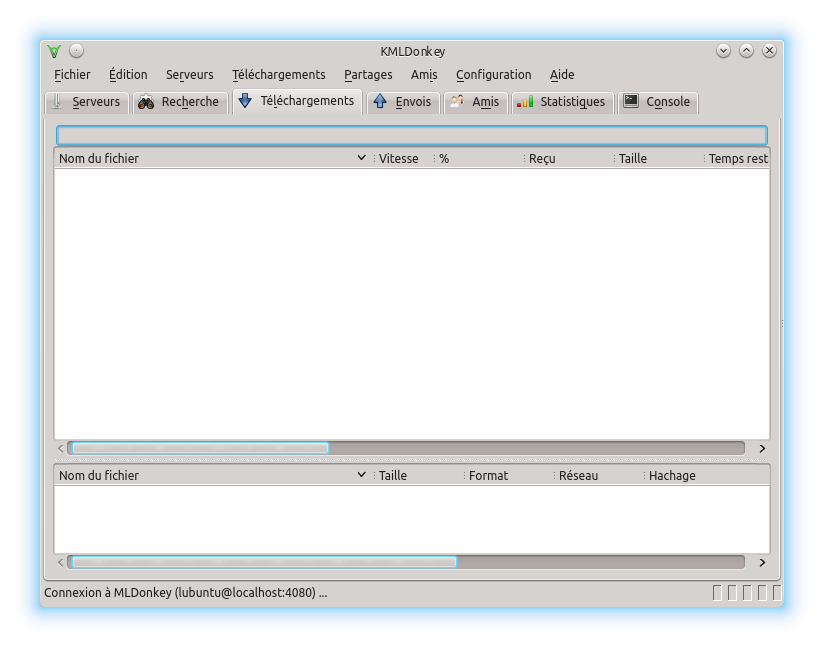The image size is (824, 647).
Task: Click the upper list horizontal scrollbar thumb
Action: (200, 448)
